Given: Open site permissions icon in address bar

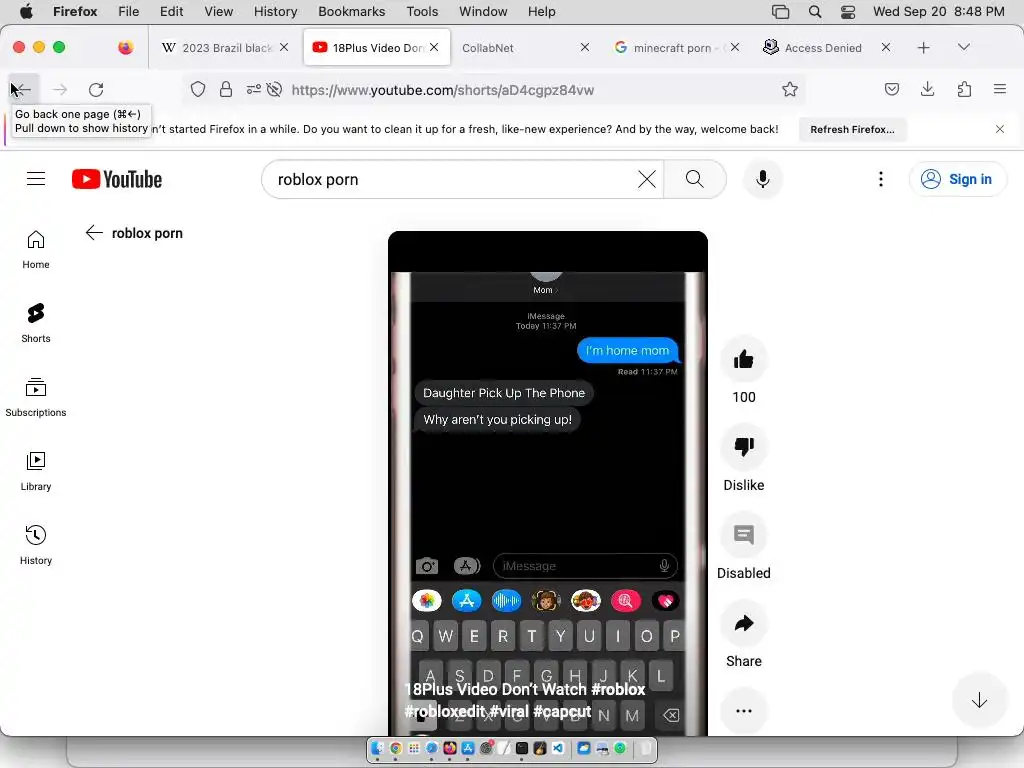Looking at the screenshot, I should click(253, 89).
